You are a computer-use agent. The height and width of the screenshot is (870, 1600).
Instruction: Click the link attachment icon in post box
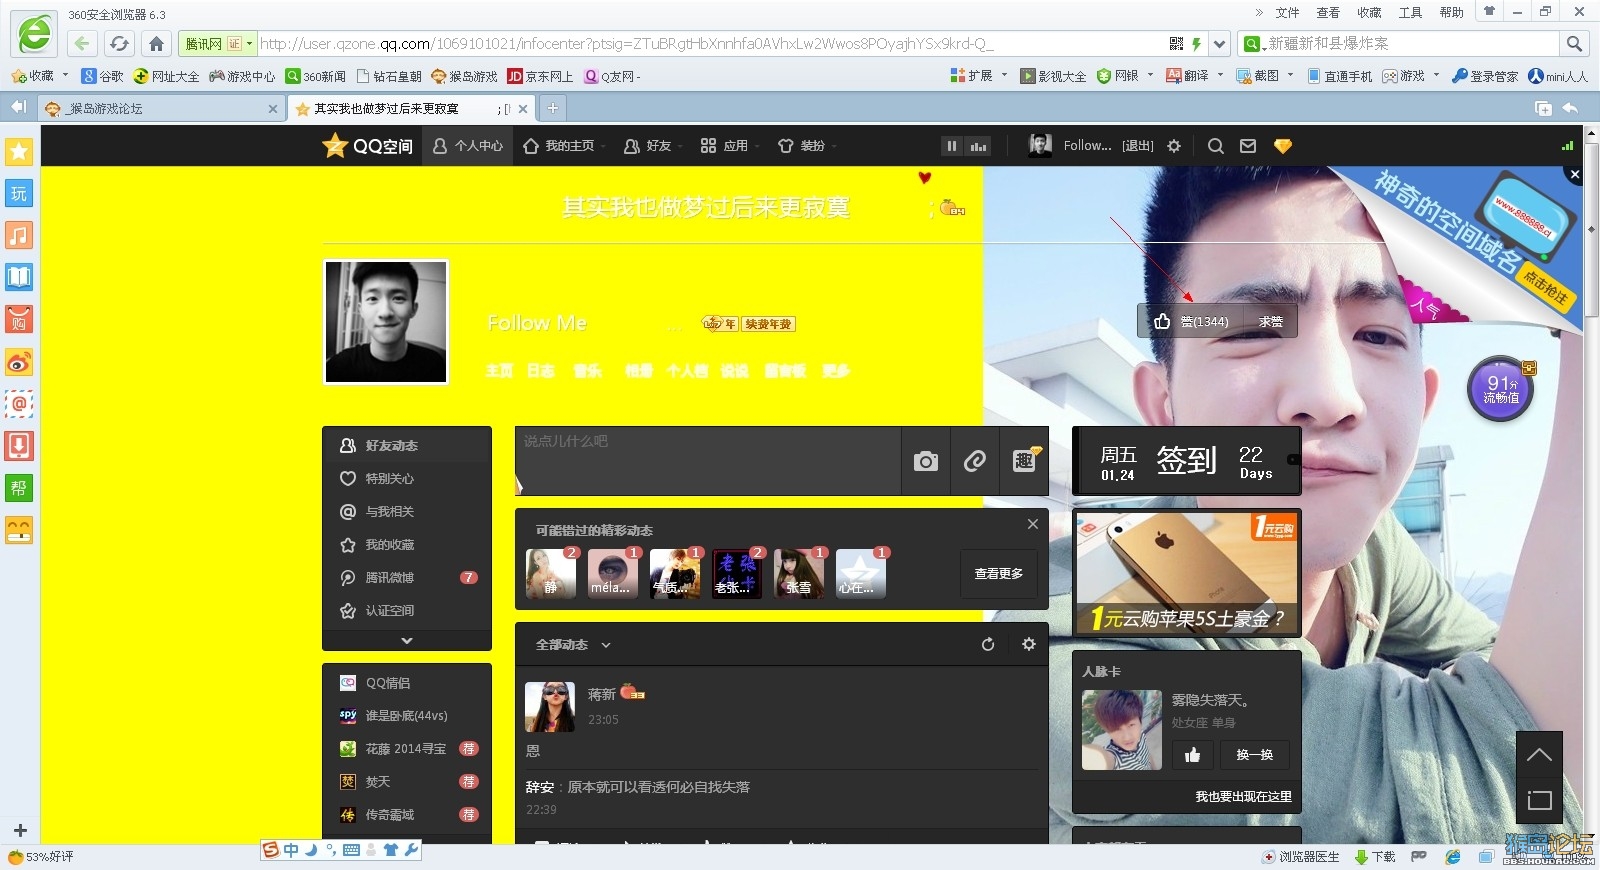975,461
